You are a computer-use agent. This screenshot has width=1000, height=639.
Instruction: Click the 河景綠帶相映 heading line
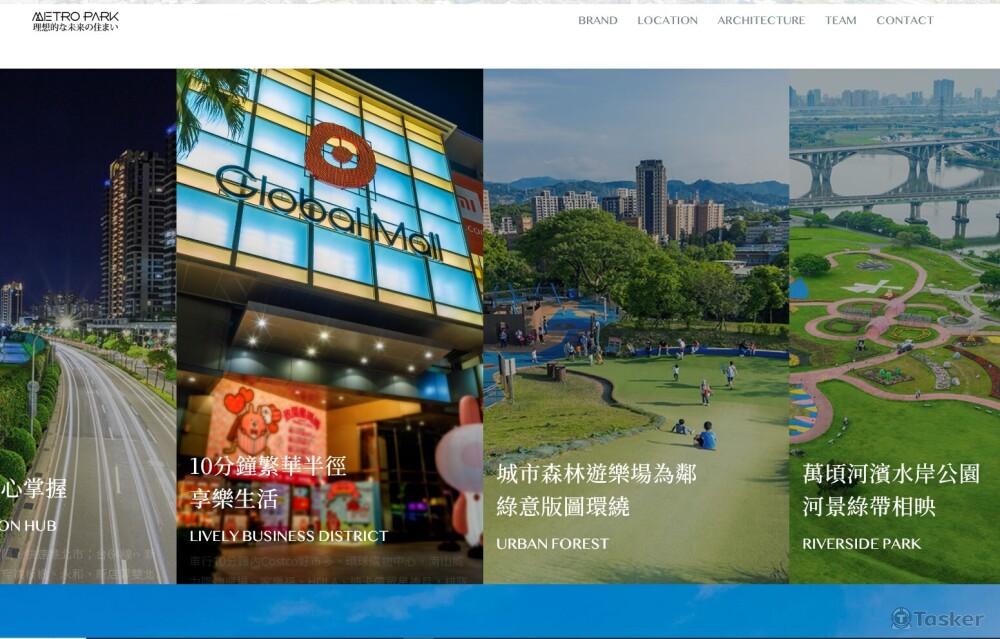coord(869,506)
